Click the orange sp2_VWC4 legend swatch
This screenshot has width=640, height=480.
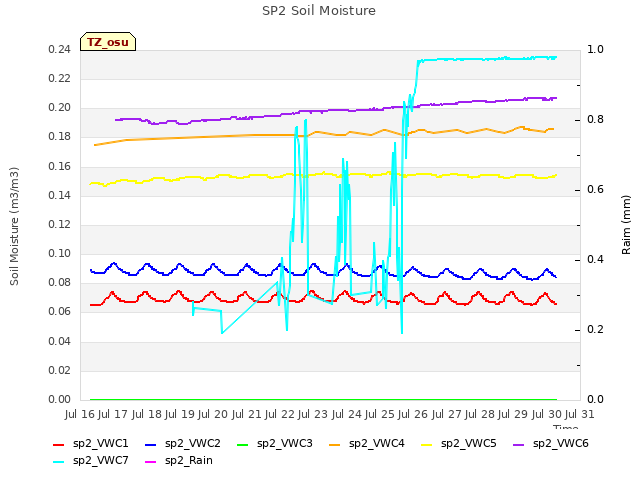tap(335, 444)
